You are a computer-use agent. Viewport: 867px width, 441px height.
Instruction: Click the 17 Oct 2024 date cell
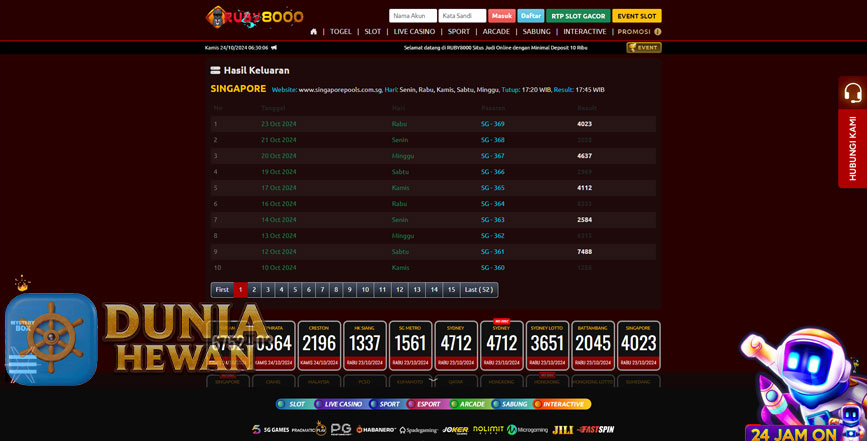[279, 188]
